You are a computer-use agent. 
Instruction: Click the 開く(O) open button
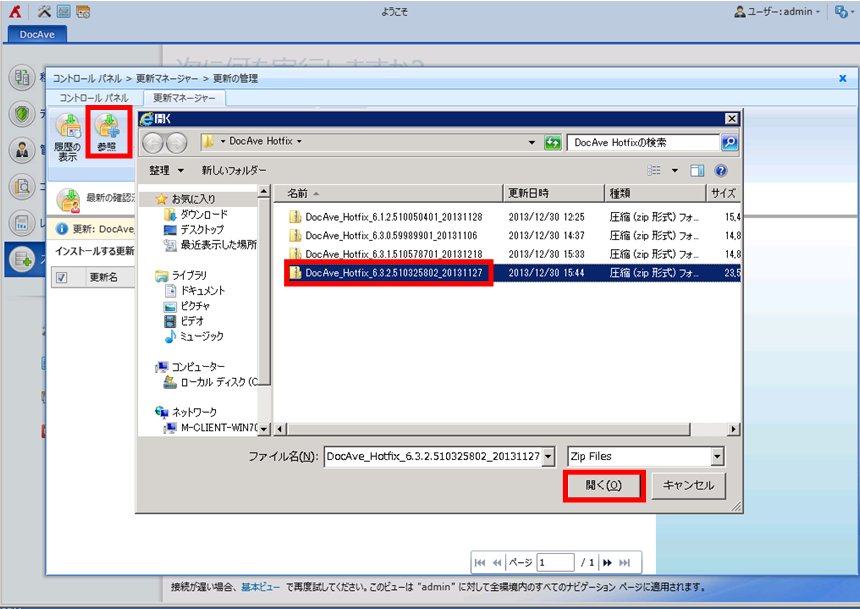604,486
